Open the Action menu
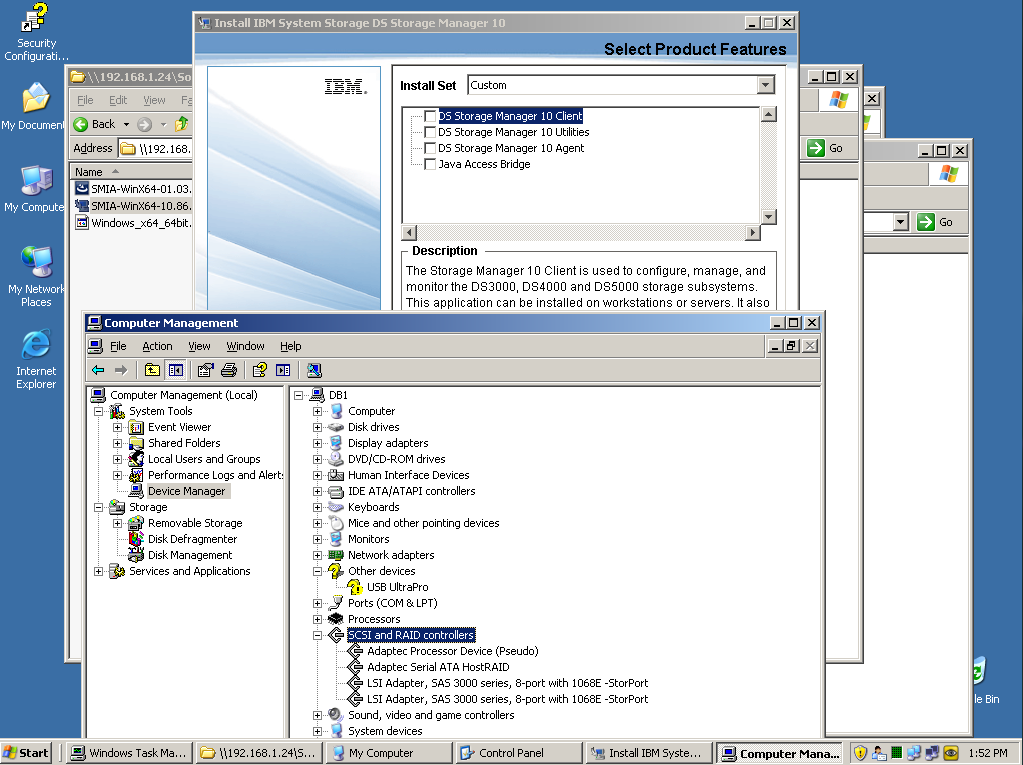Viewport: 1023px width, 765px height. [x=157, y=346]
